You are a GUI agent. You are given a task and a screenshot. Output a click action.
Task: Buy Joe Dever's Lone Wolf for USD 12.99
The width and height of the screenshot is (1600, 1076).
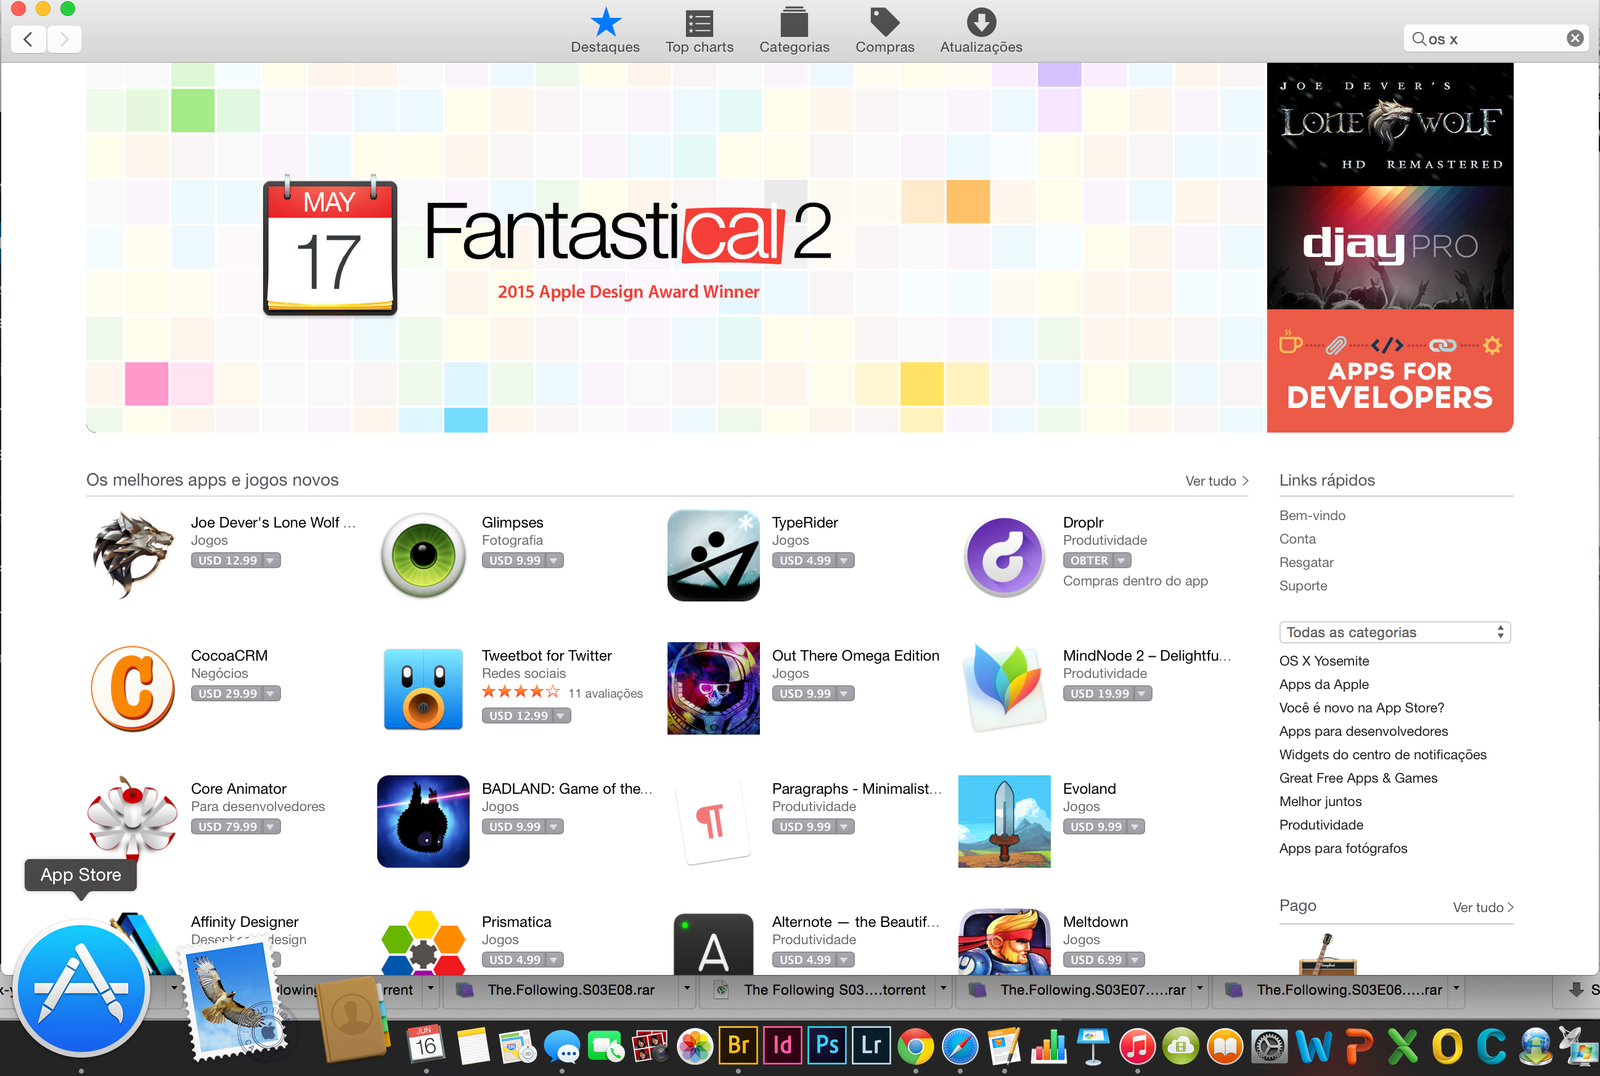(227, 561)
